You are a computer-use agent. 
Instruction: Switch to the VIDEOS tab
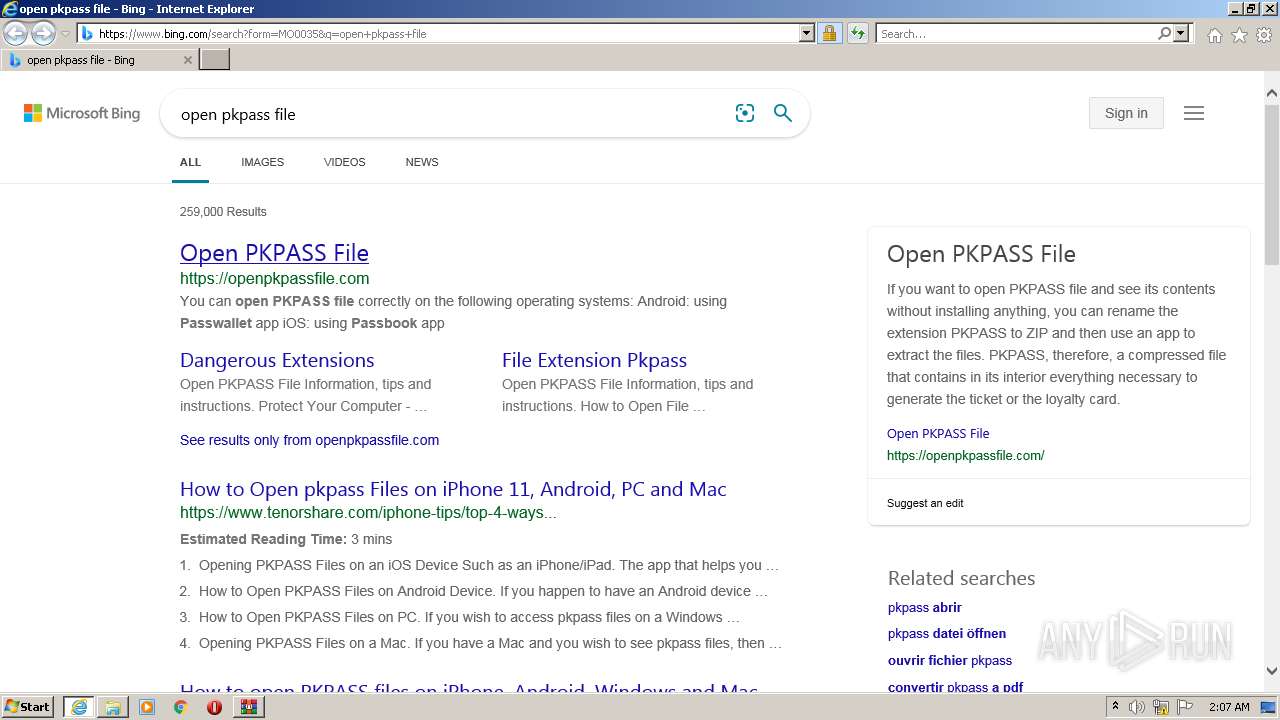pos(344,162)
